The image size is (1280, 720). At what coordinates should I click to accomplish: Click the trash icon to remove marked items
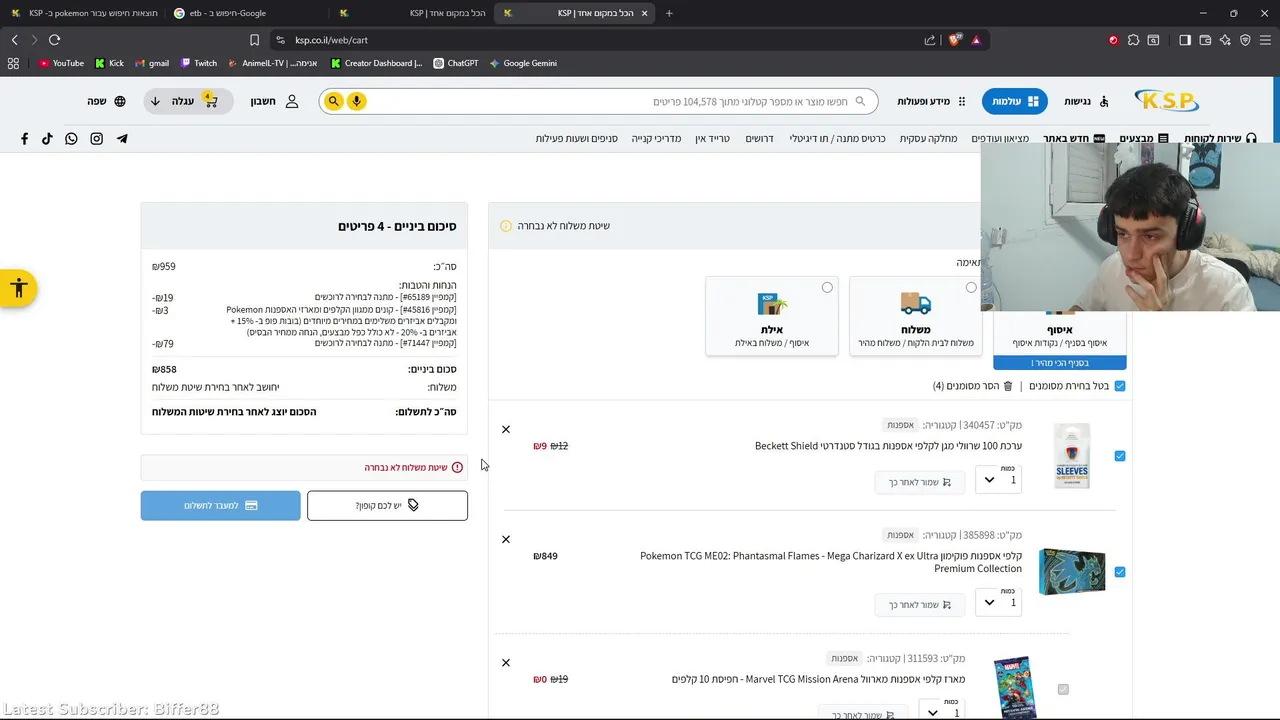pos(1007,386)
